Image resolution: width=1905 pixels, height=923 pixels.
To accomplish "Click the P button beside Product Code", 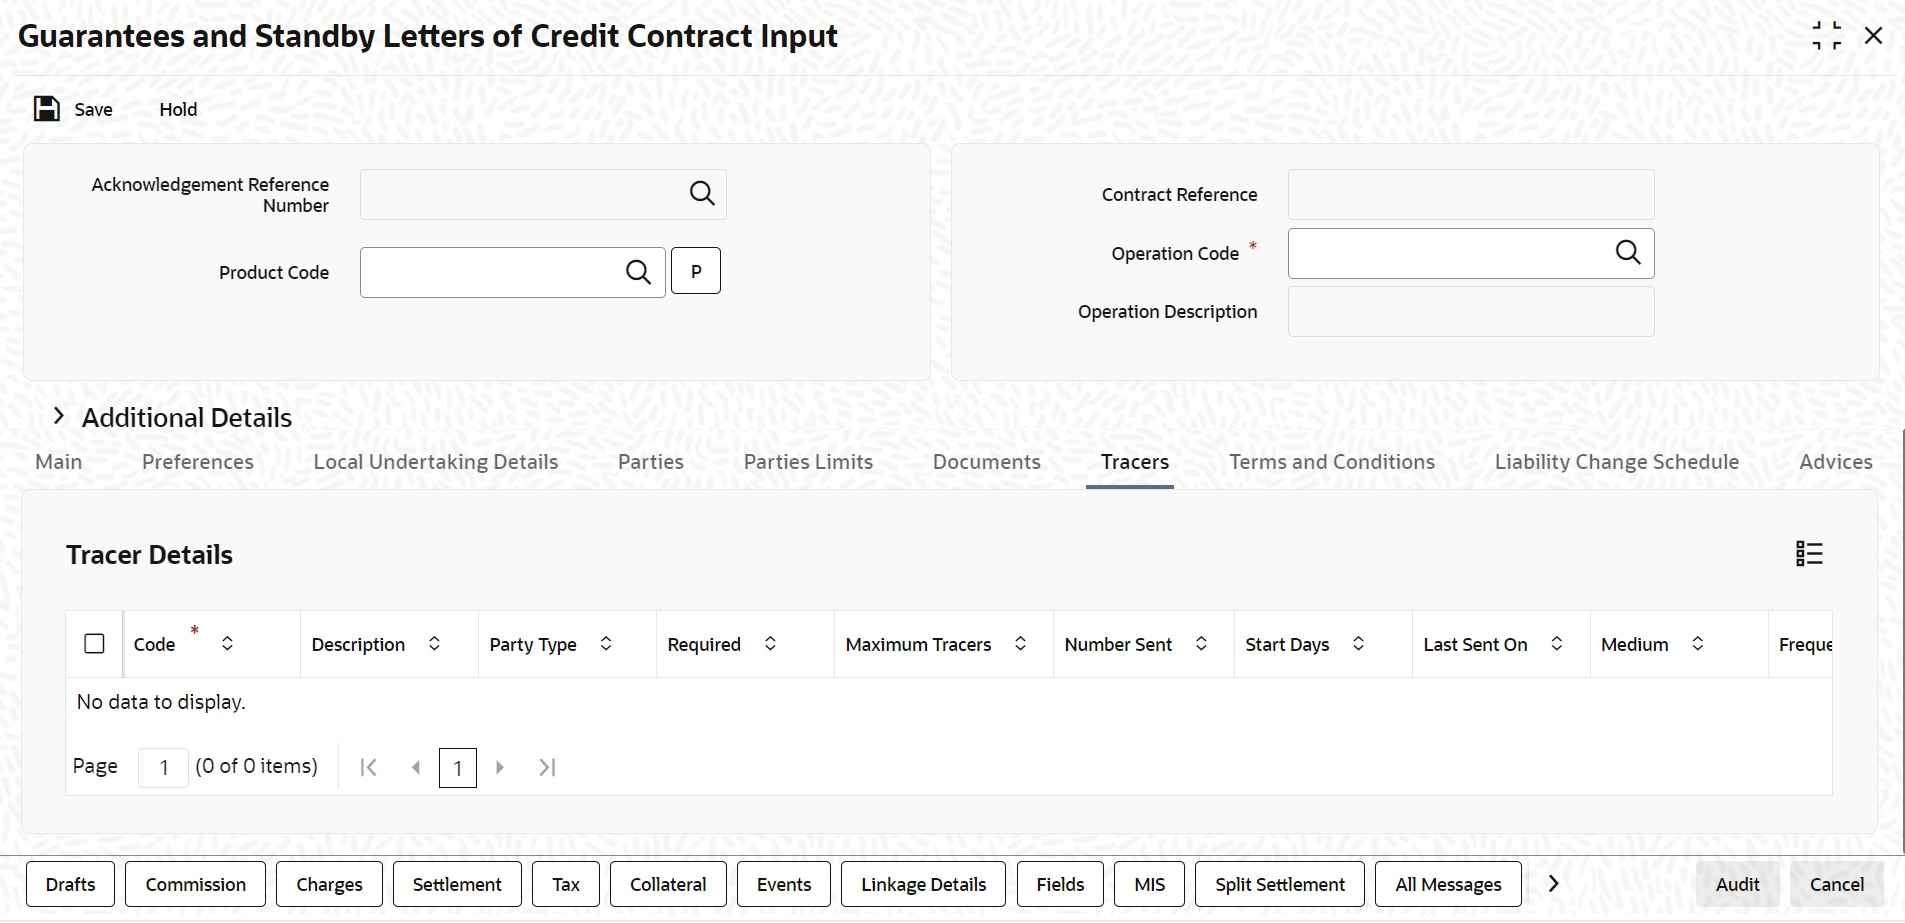I will tap(696, 271).
